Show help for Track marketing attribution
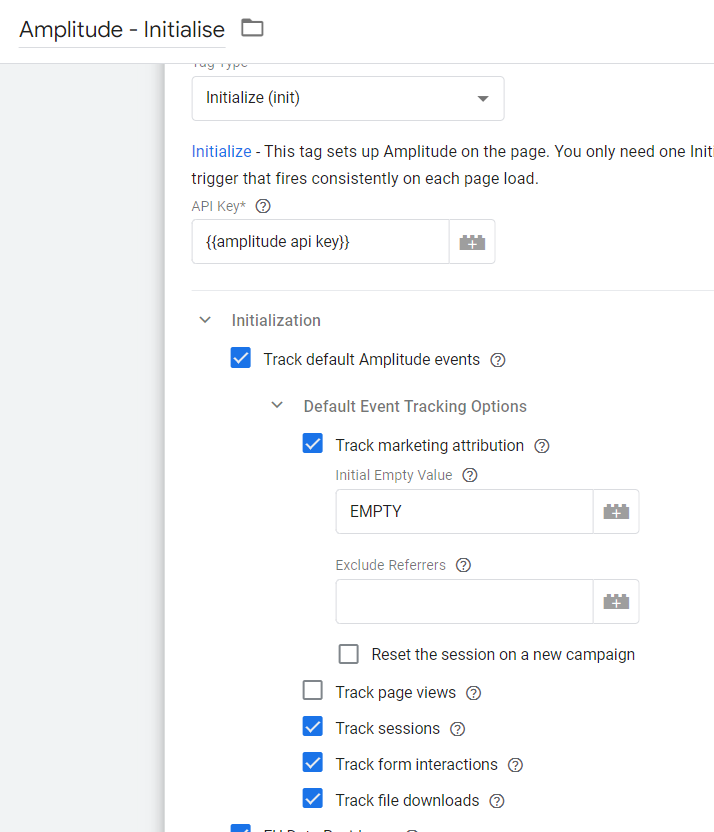 coord(542,446)
